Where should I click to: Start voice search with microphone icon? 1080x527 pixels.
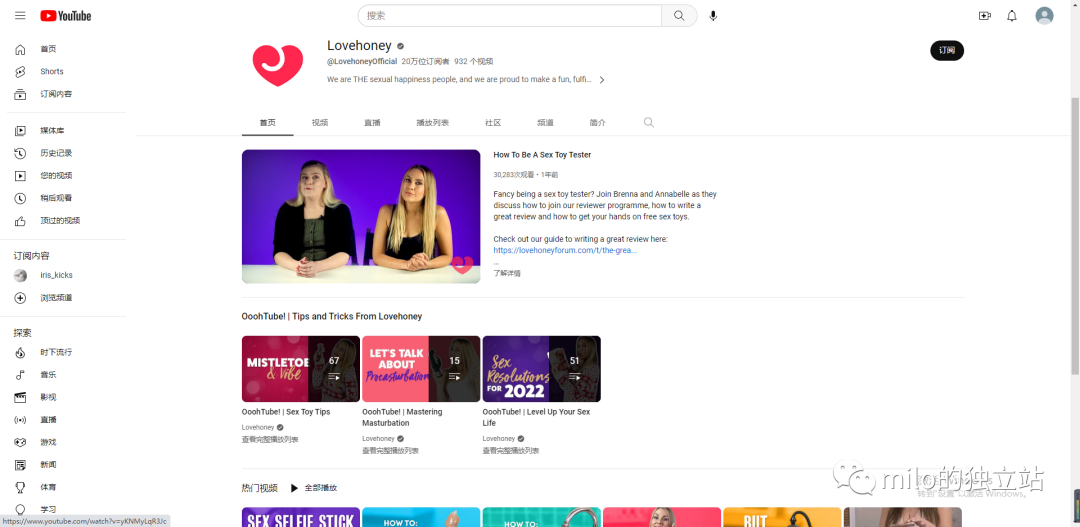pyautogui.click(x=713, y=16)
